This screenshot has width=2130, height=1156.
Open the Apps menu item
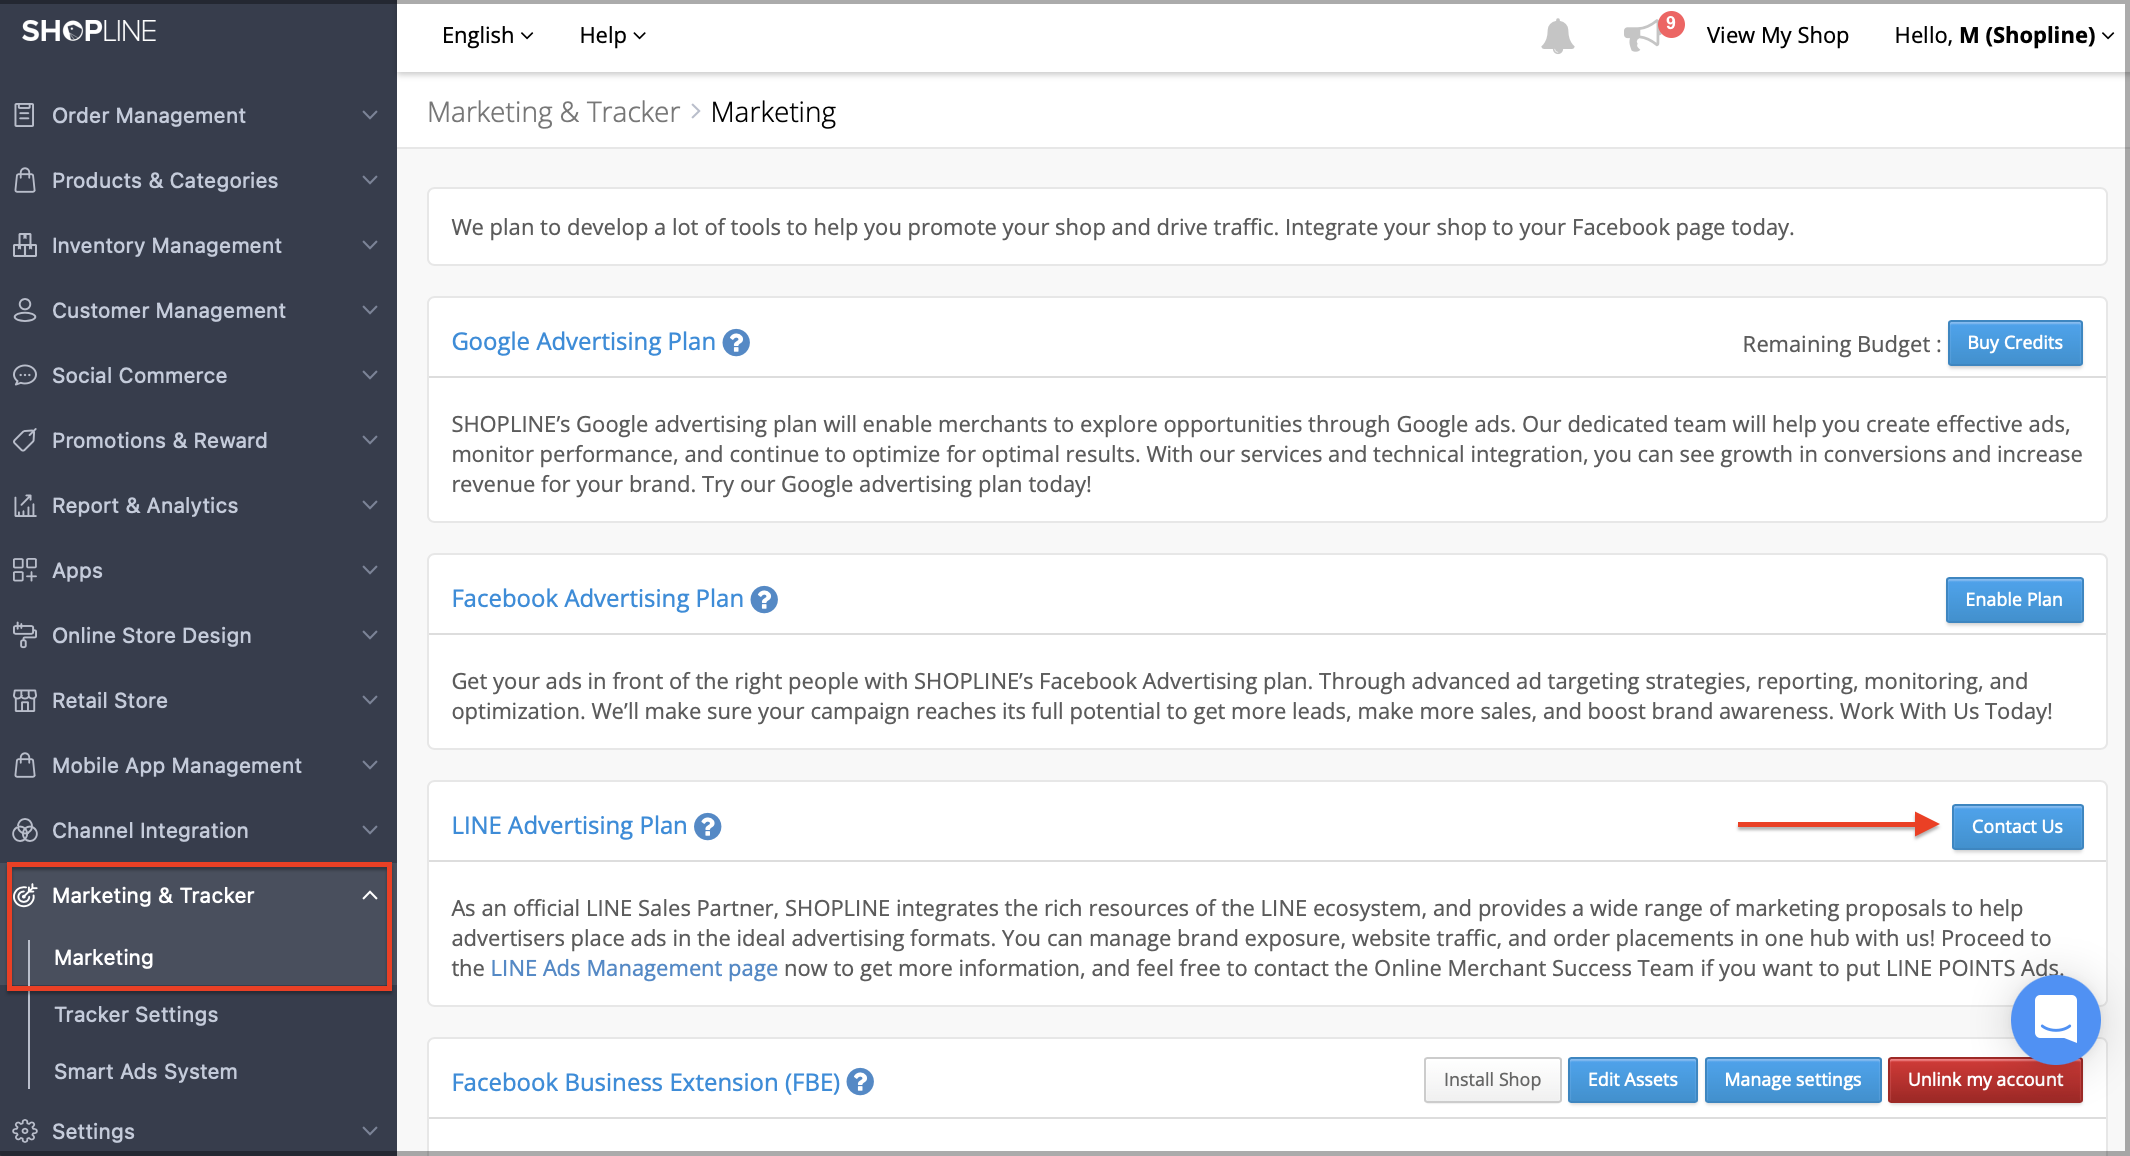(x=198, y=570)
